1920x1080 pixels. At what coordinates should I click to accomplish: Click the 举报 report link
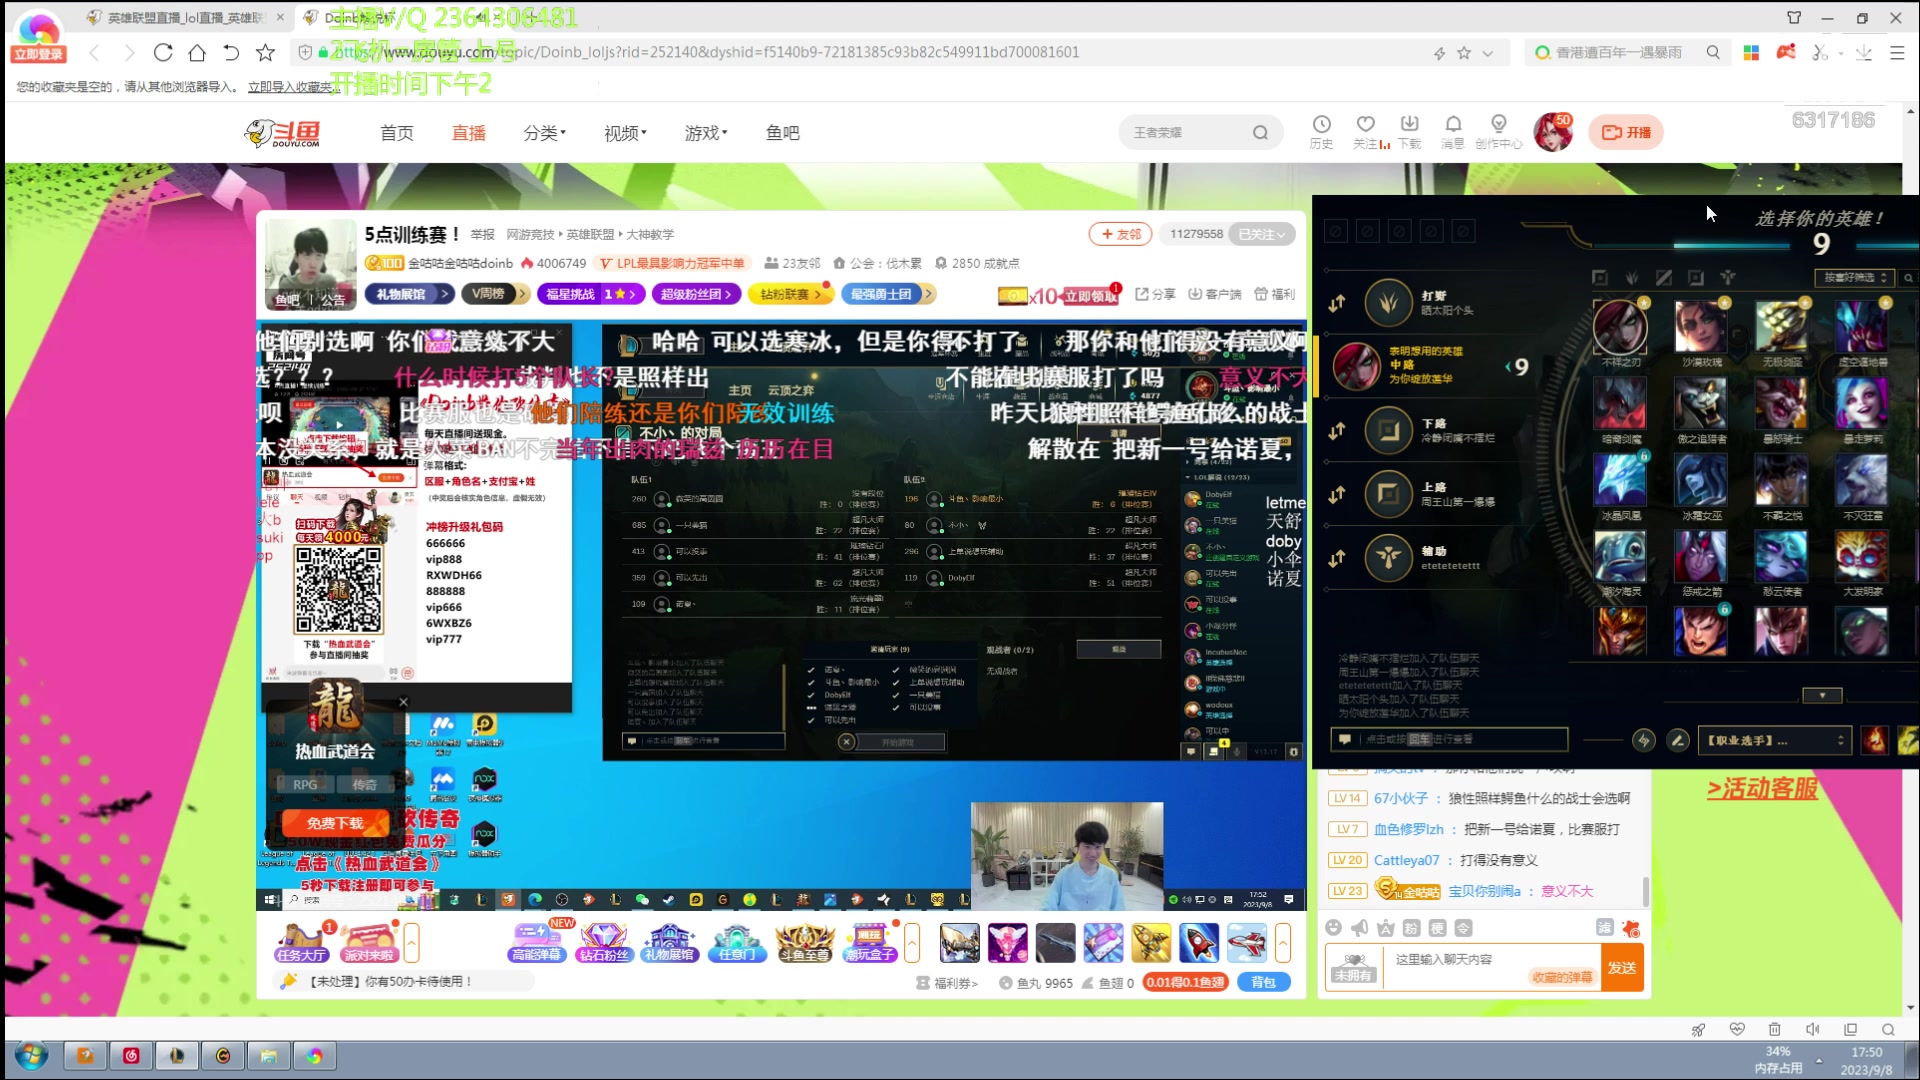click(x=483, y=234)
